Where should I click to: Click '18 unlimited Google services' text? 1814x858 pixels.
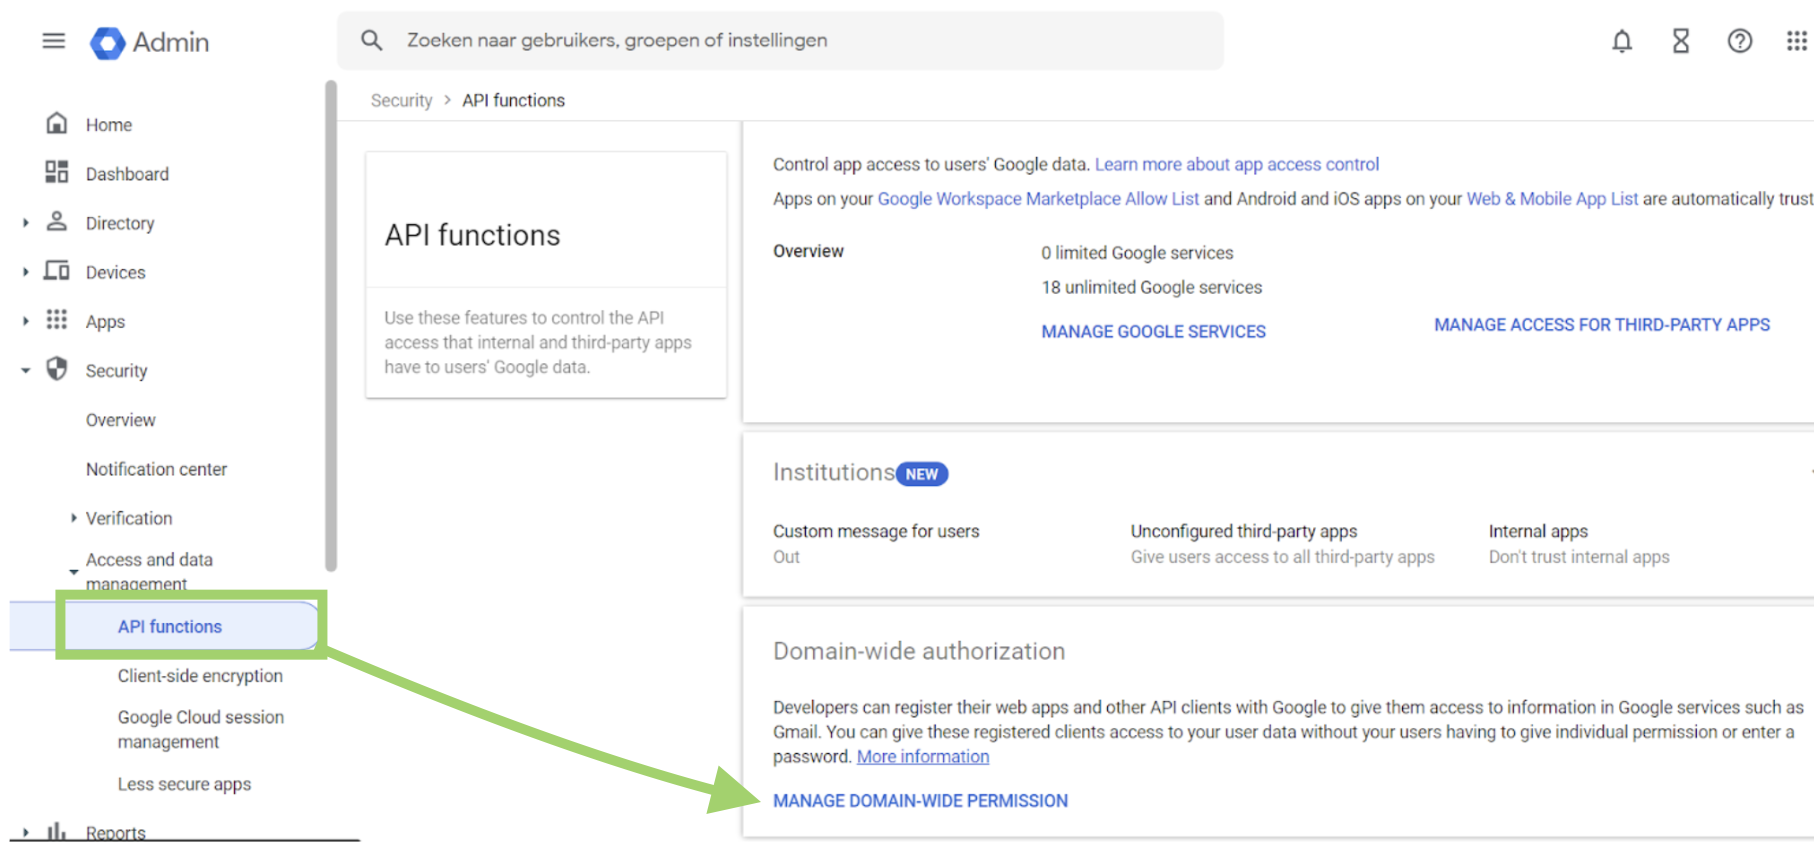point(1151,287)
